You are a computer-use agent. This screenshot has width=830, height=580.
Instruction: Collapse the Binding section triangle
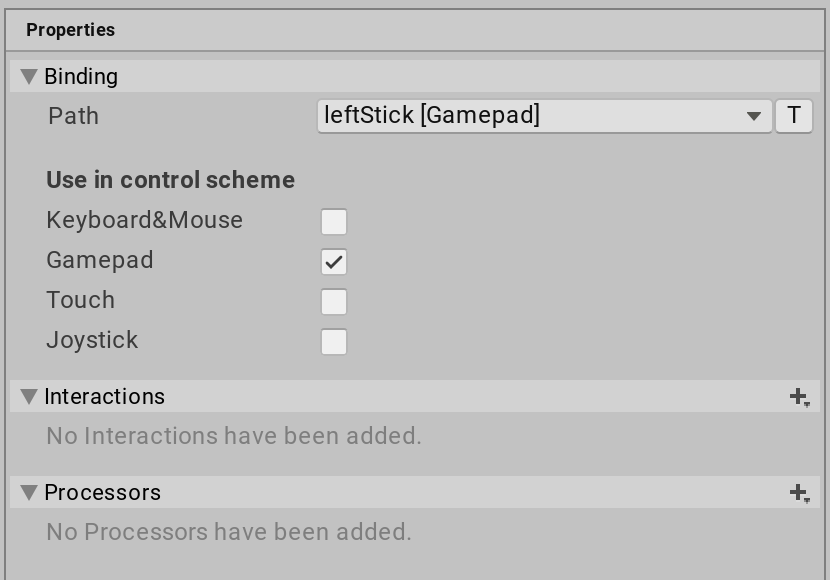pos(28,77)
